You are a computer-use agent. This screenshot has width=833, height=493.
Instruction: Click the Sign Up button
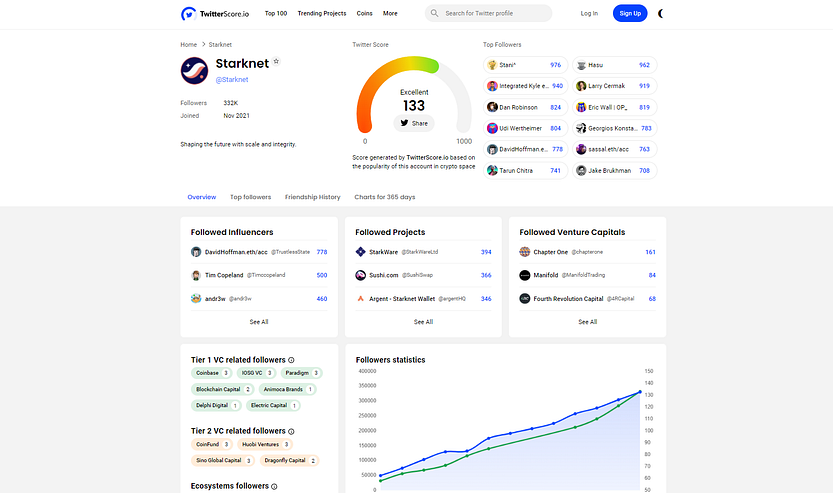point(630,13)
